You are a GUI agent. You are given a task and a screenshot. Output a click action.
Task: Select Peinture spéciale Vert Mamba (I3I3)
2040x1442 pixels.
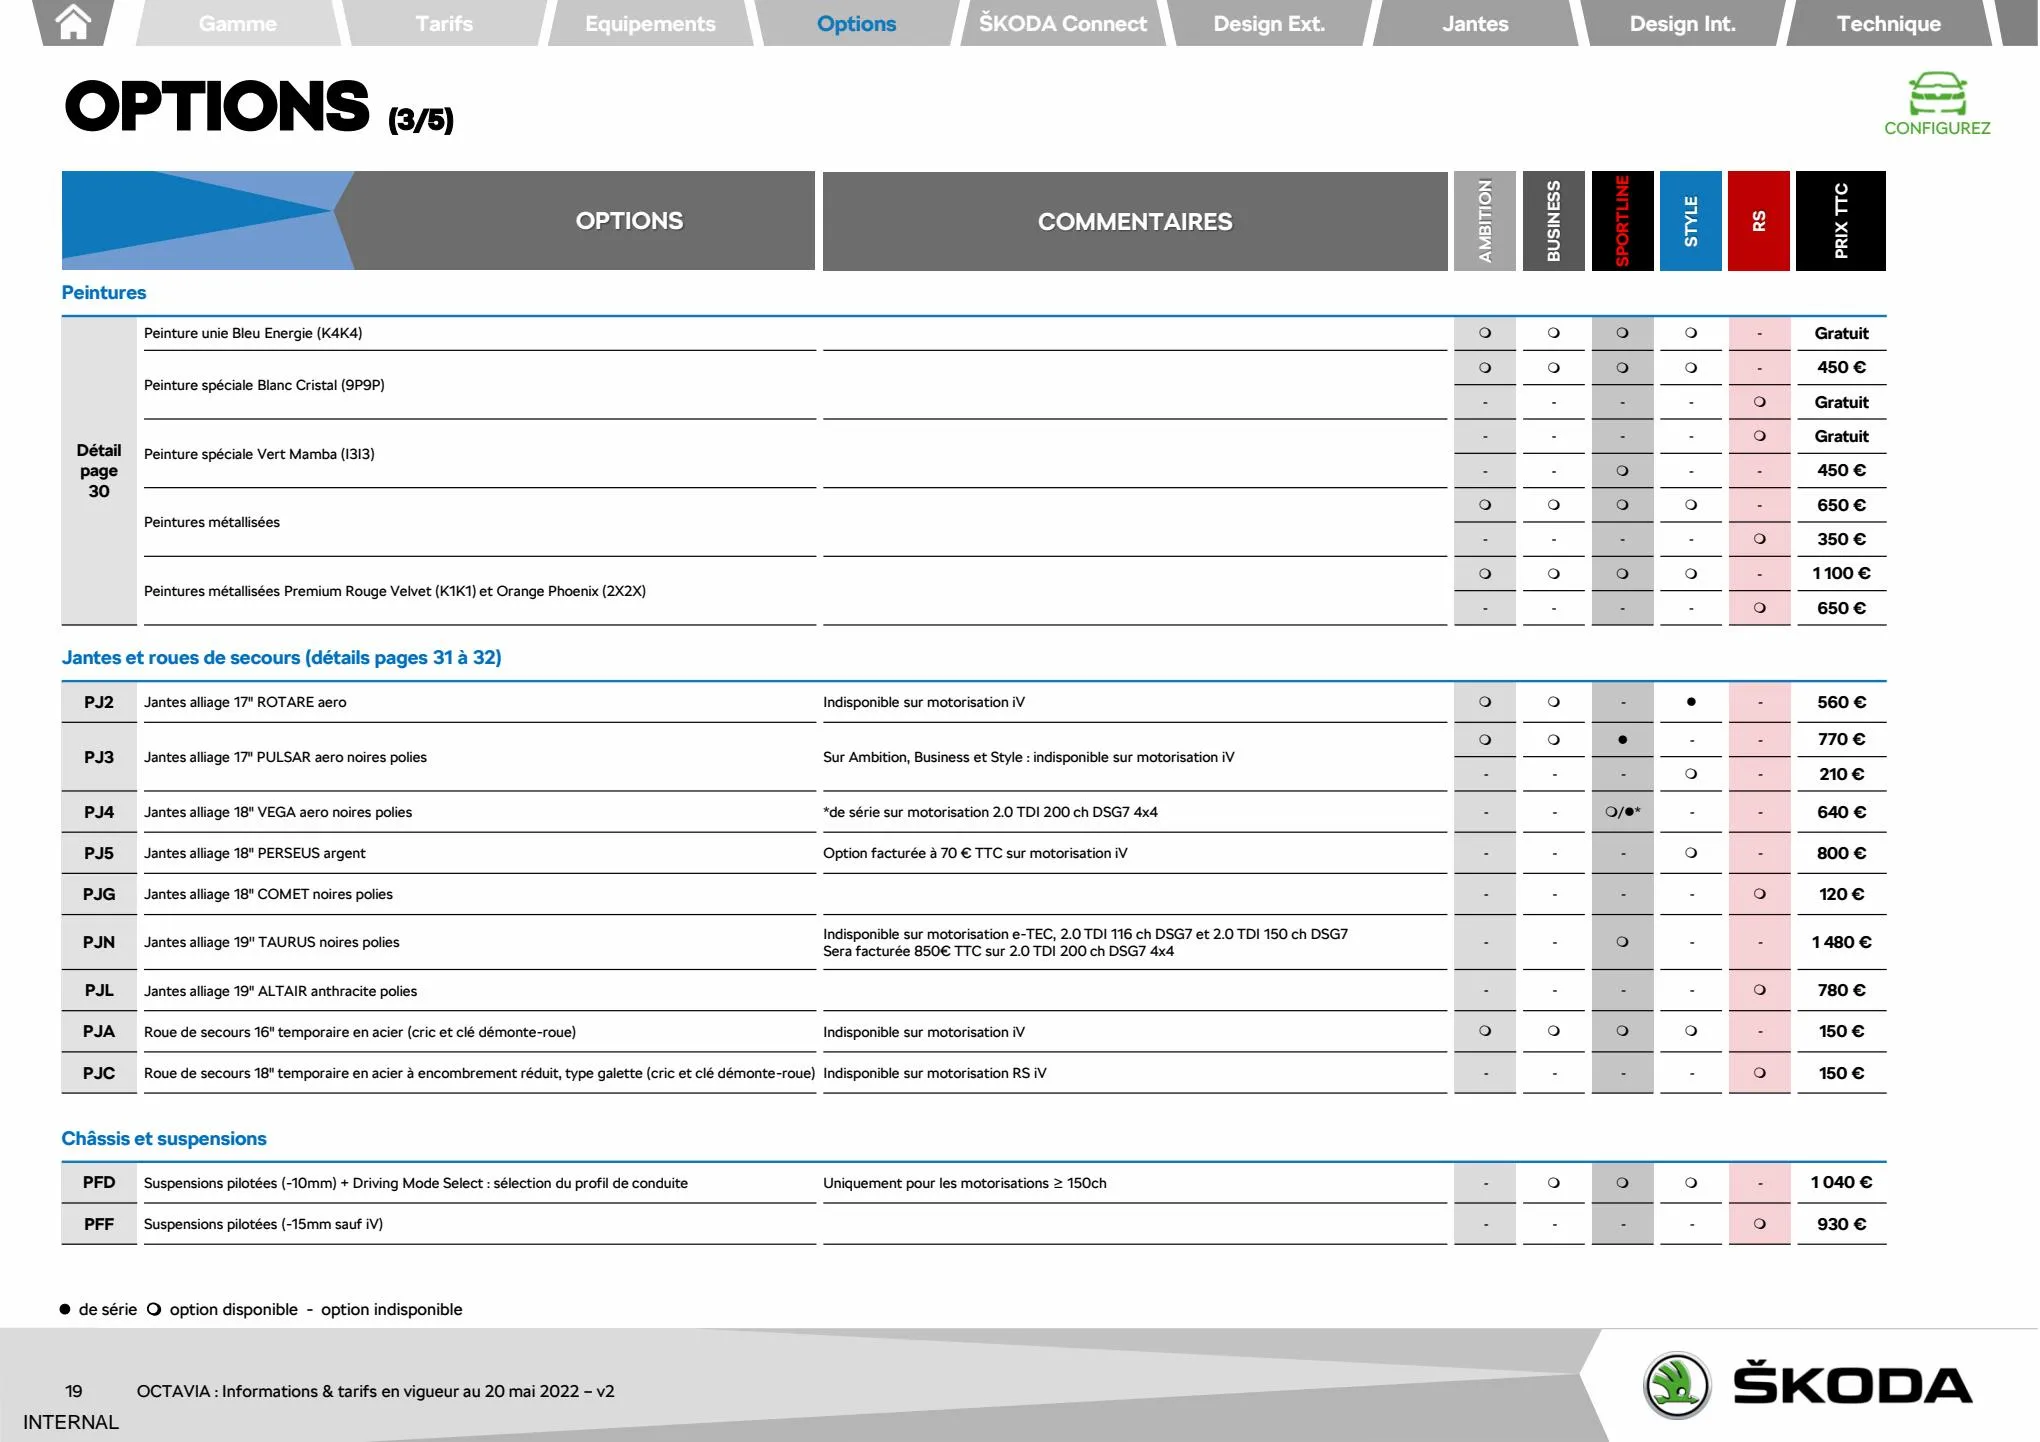click(259, 454)
